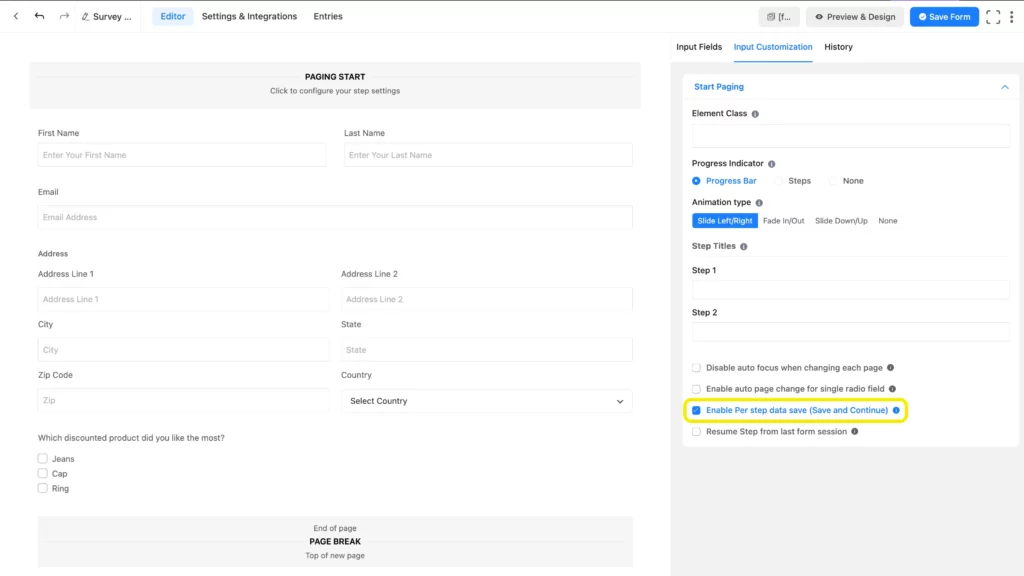Image resolution: width=1024 pixels, height=576 pixels.
Task: Click the Step 1 title input
Action: click(850, 290)
